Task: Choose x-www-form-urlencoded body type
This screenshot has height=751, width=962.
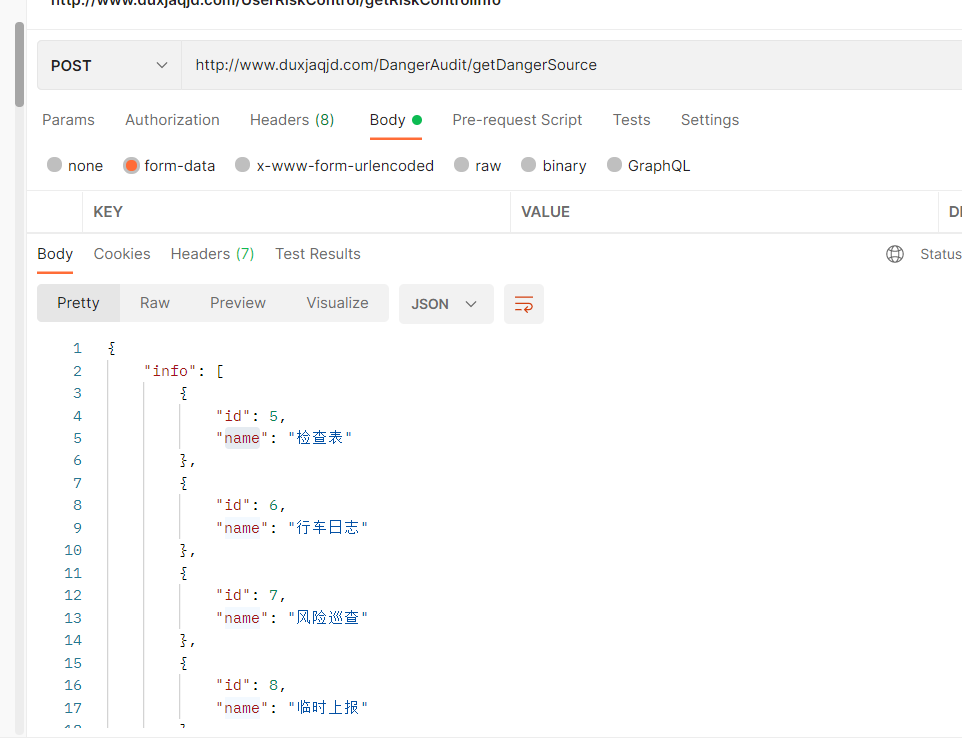Action: (x=242, y=165)
